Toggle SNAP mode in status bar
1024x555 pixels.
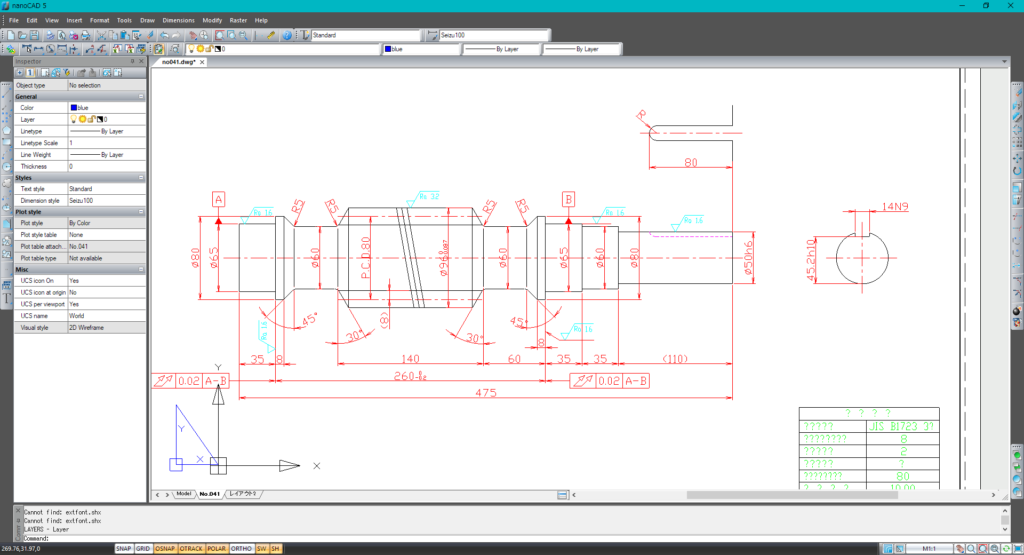point(123,548)
